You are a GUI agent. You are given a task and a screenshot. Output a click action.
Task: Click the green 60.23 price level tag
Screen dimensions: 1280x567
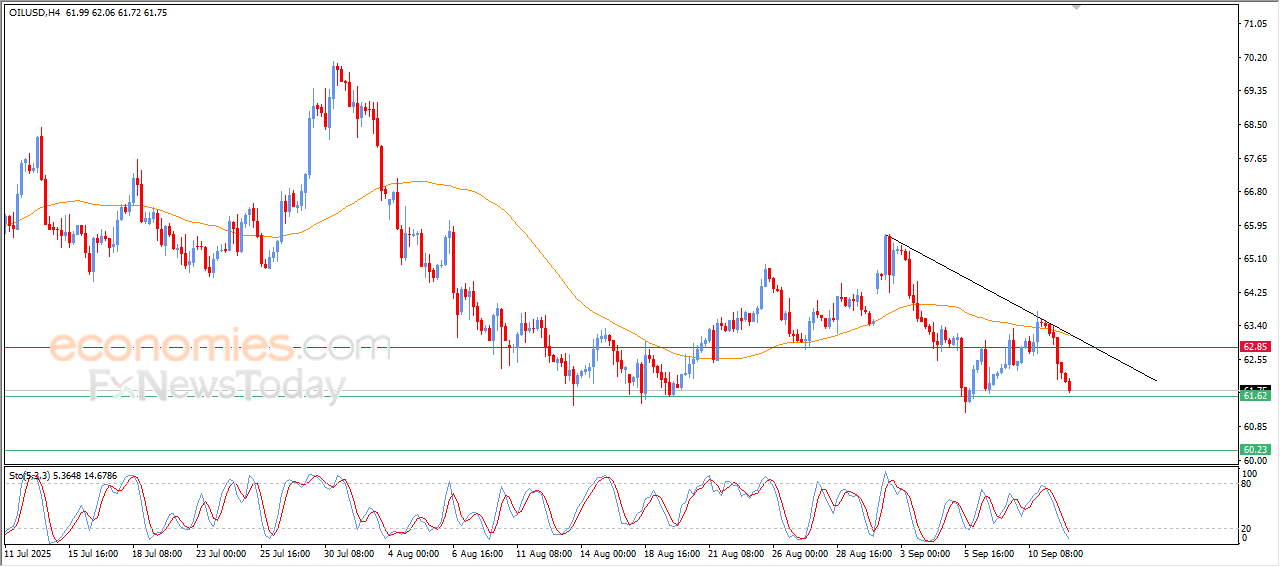[x=1255, y=450]
